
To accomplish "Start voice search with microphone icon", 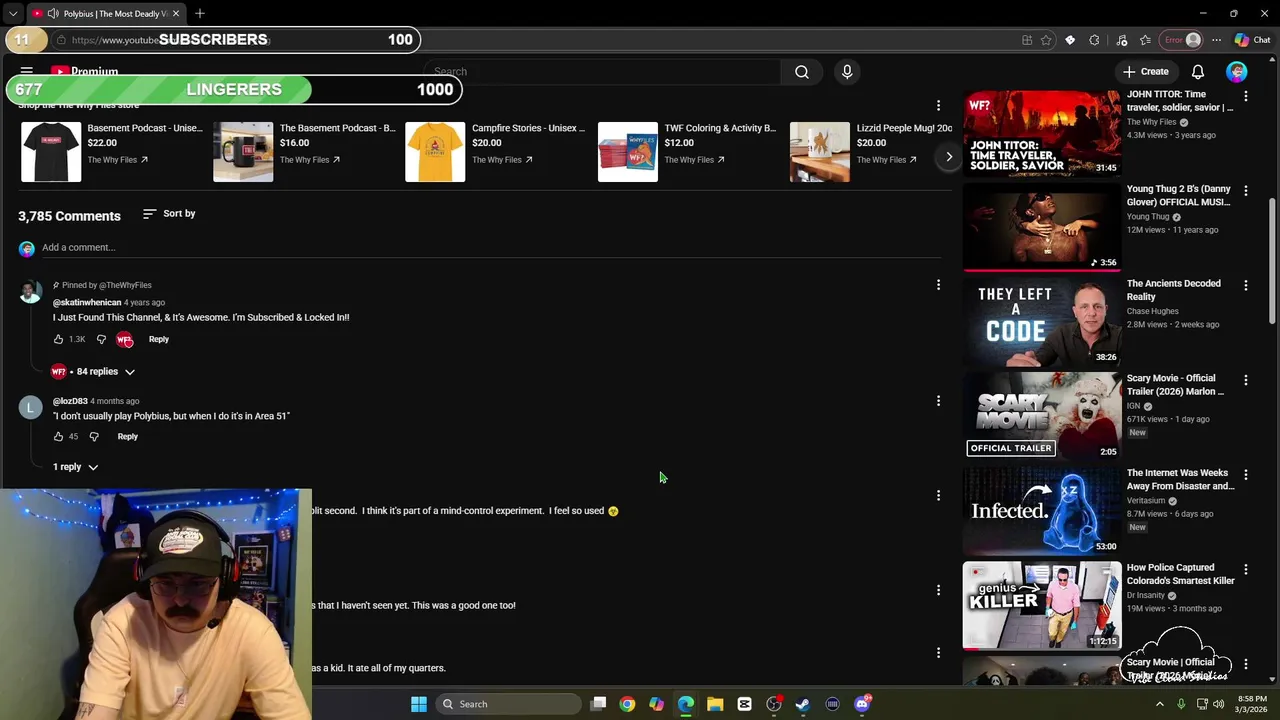I will tap(847, 72).
